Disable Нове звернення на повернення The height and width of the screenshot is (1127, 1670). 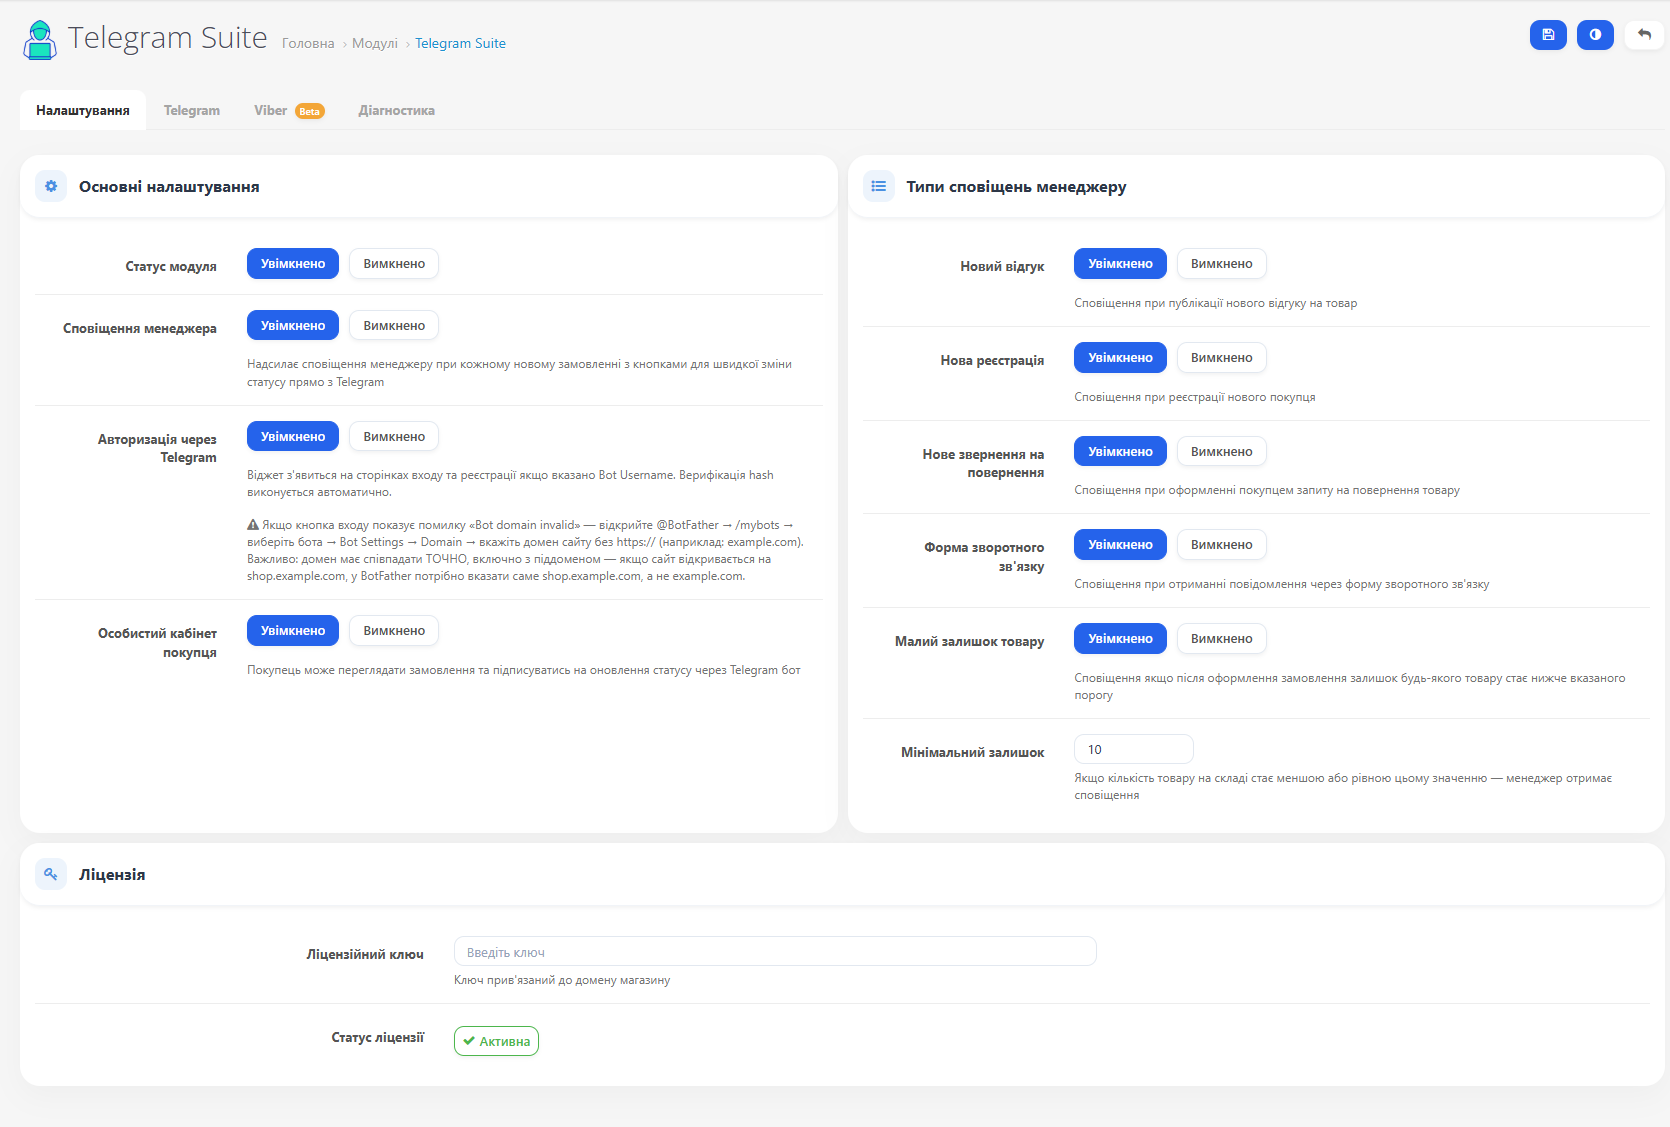[x=1222, y=452]
